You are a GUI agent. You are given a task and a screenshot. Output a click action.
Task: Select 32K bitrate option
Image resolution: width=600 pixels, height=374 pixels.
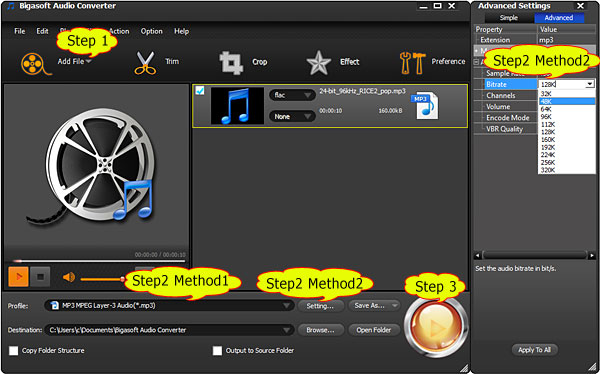[566, 94]
